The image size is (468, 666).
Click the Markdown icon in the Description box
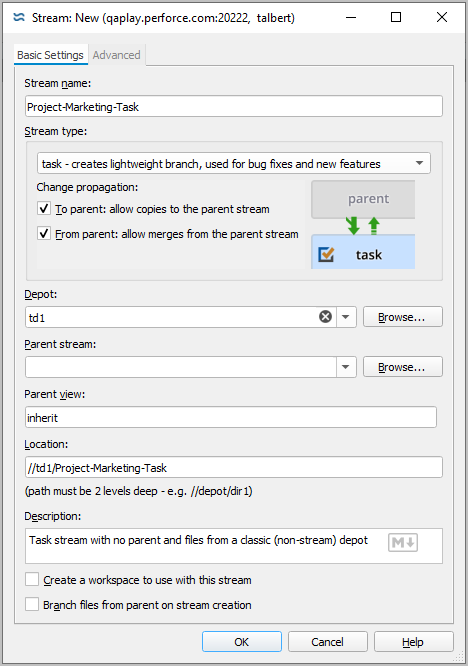(x=403, y=542)
